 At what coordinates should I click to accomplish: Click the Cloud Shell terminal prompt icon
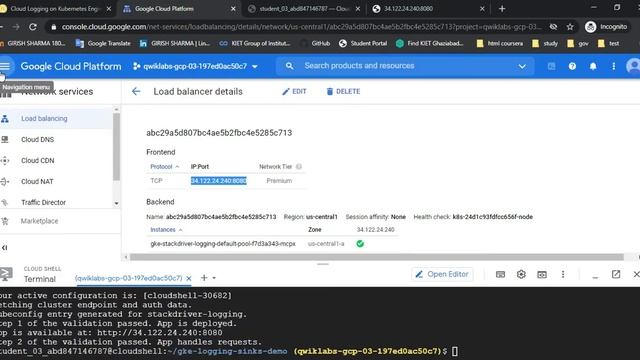(x=6, y=274)
